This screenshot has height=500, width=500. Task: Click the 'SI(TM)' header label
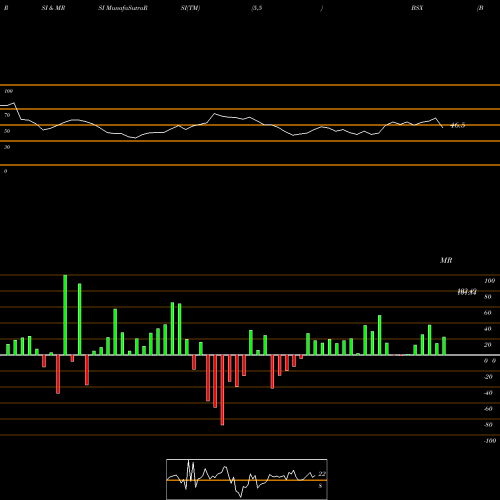190,8
